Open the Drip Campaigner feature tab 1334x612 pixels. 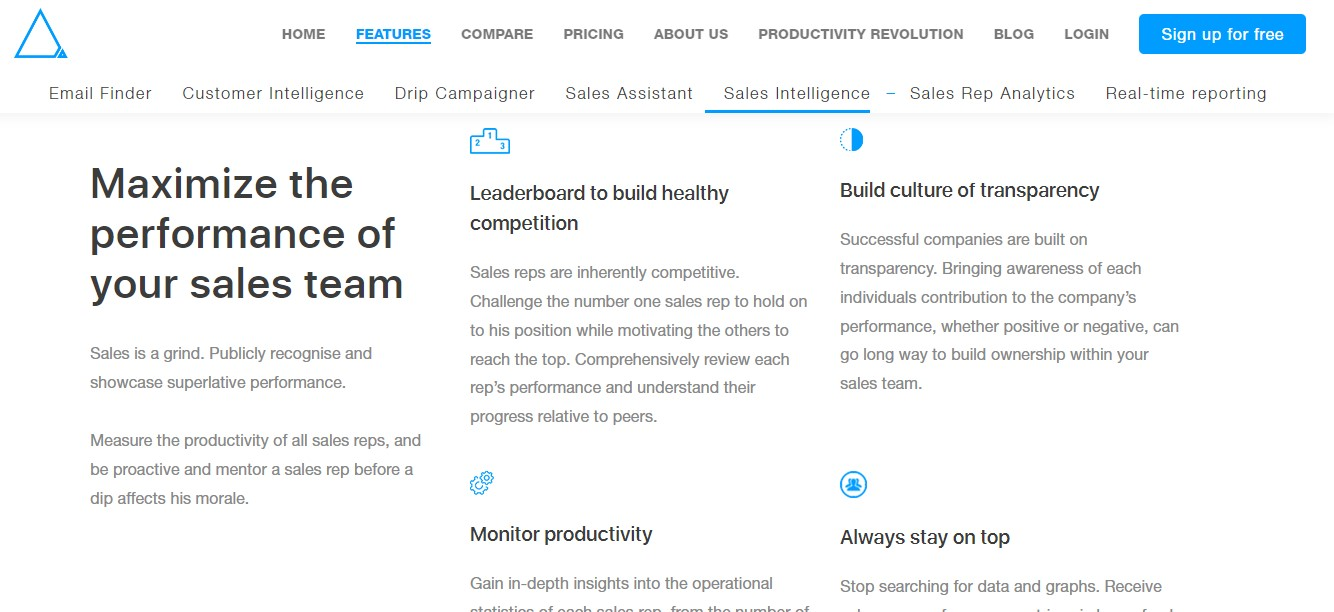pos(464,93)
